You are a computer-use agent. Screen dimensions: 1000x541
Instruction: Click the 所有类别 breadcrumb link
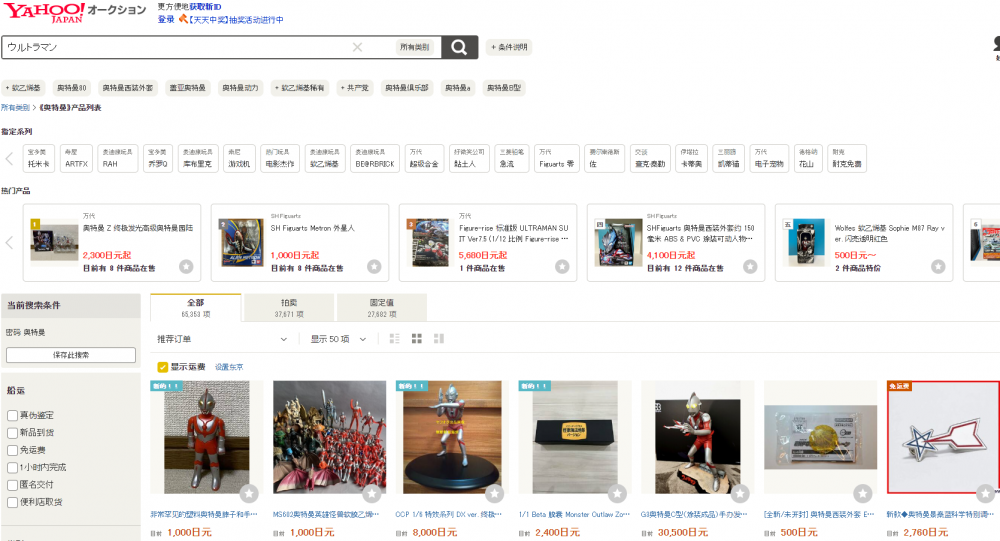(x=15, y=108)
